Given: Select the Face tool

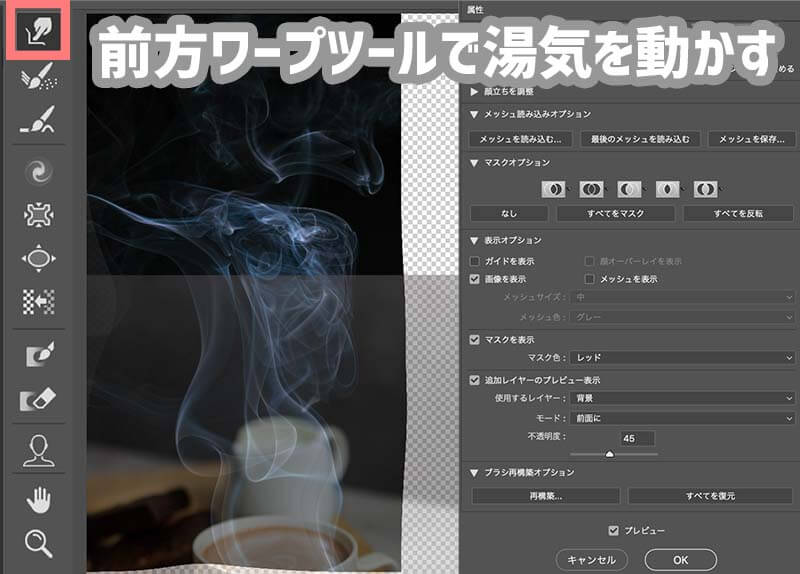Looking at the screenshot, I should [38, 451].
